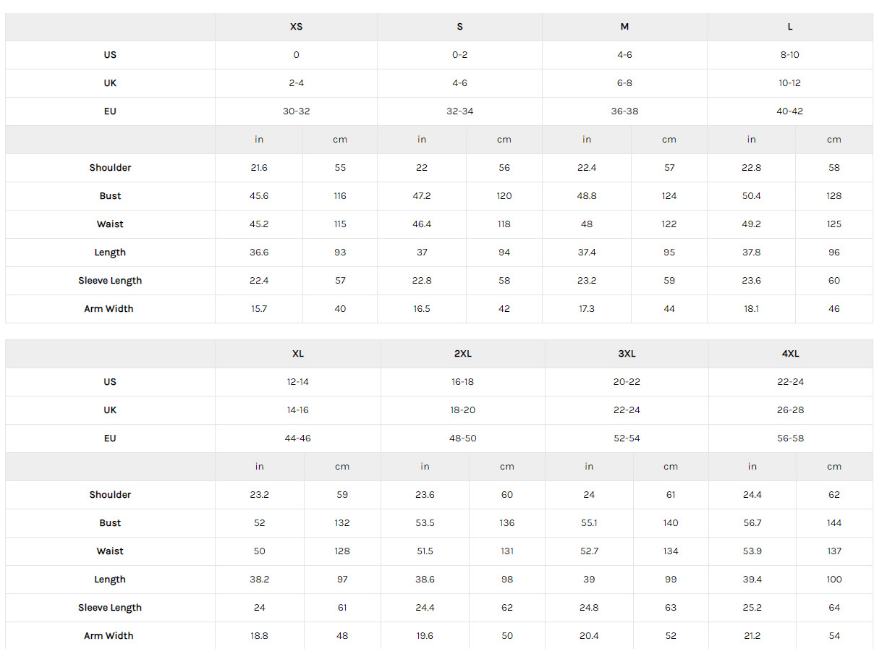Screen dimensions: 884x664
Task: Click the XS size column header
Action: (x=296, y=26)
